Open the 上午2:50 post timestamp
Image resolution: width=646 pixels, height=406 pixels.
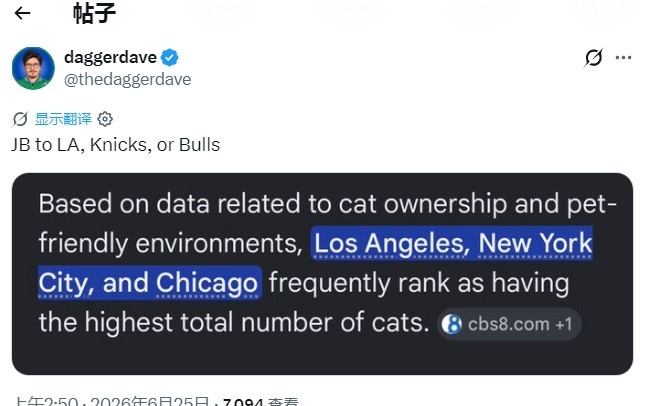click(x=46, y=401)
